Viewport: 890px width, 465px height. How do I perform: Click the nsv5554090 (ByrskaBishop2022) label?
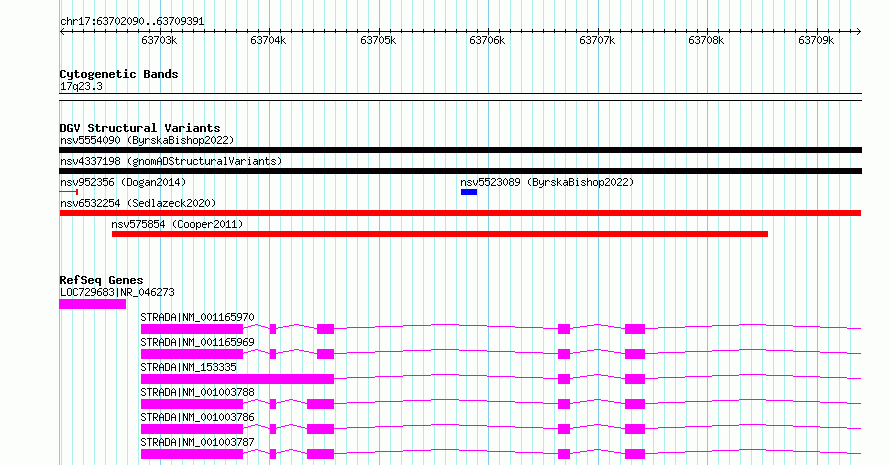pyautogui.click(x=147, y=140)
